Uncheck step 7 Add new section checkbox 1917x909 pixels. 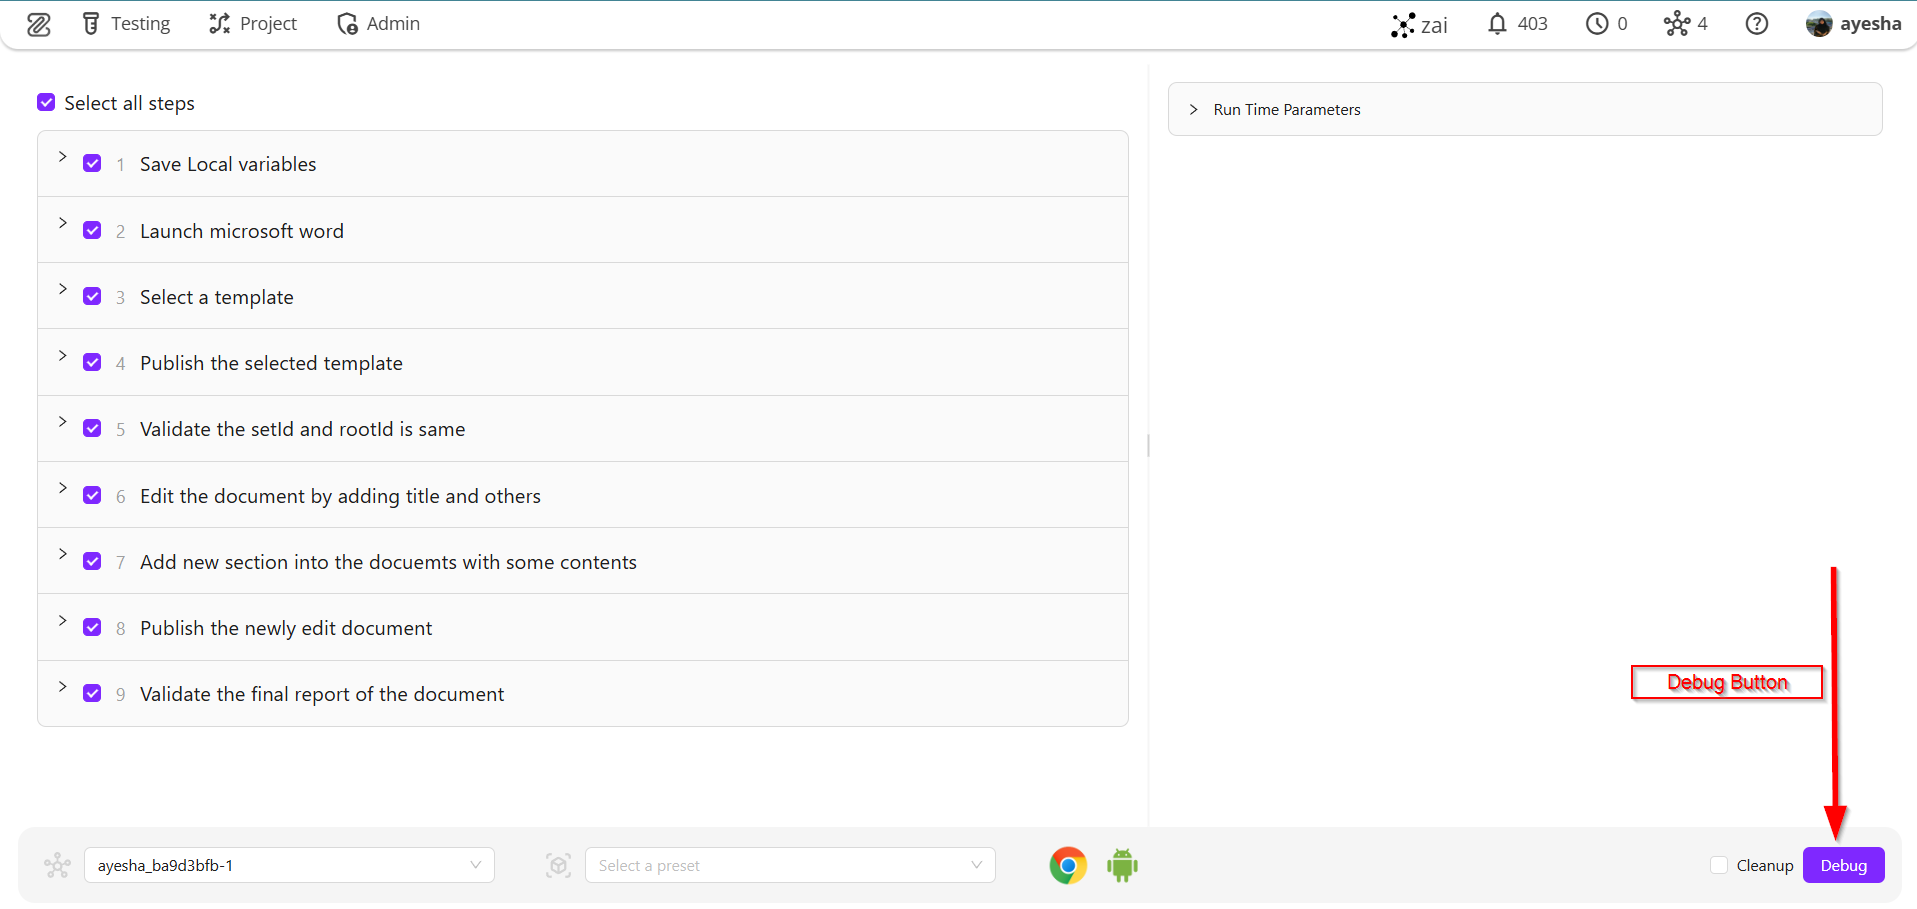[92, 561]
